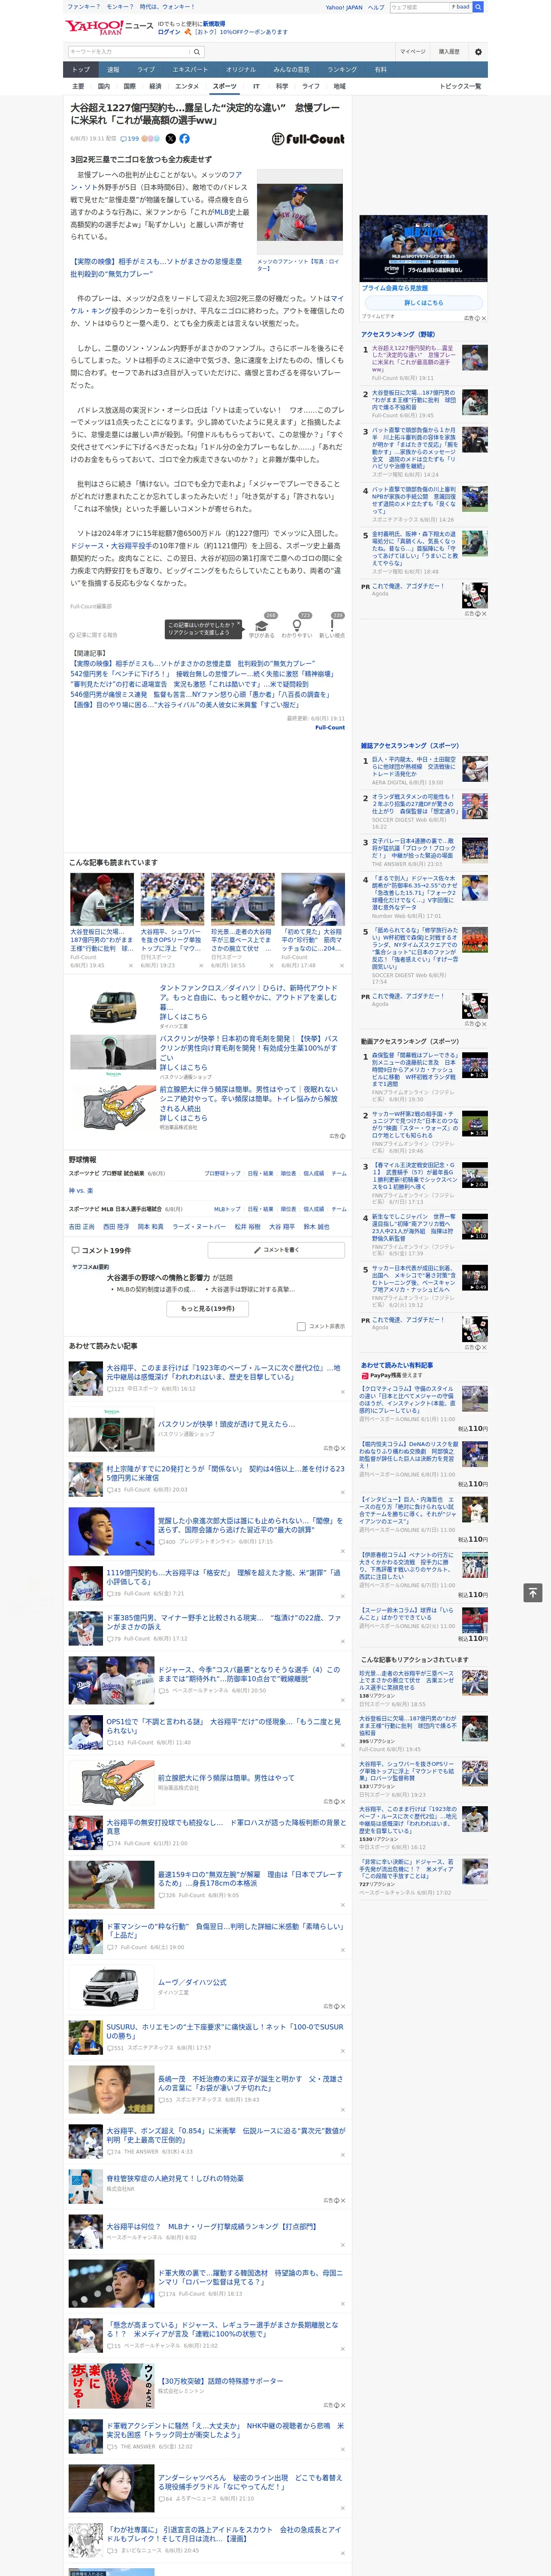Viewport: 551px width, 2576px height.
Task: Open the 吉田 正尚 player link
Action: click(82, 1226)
